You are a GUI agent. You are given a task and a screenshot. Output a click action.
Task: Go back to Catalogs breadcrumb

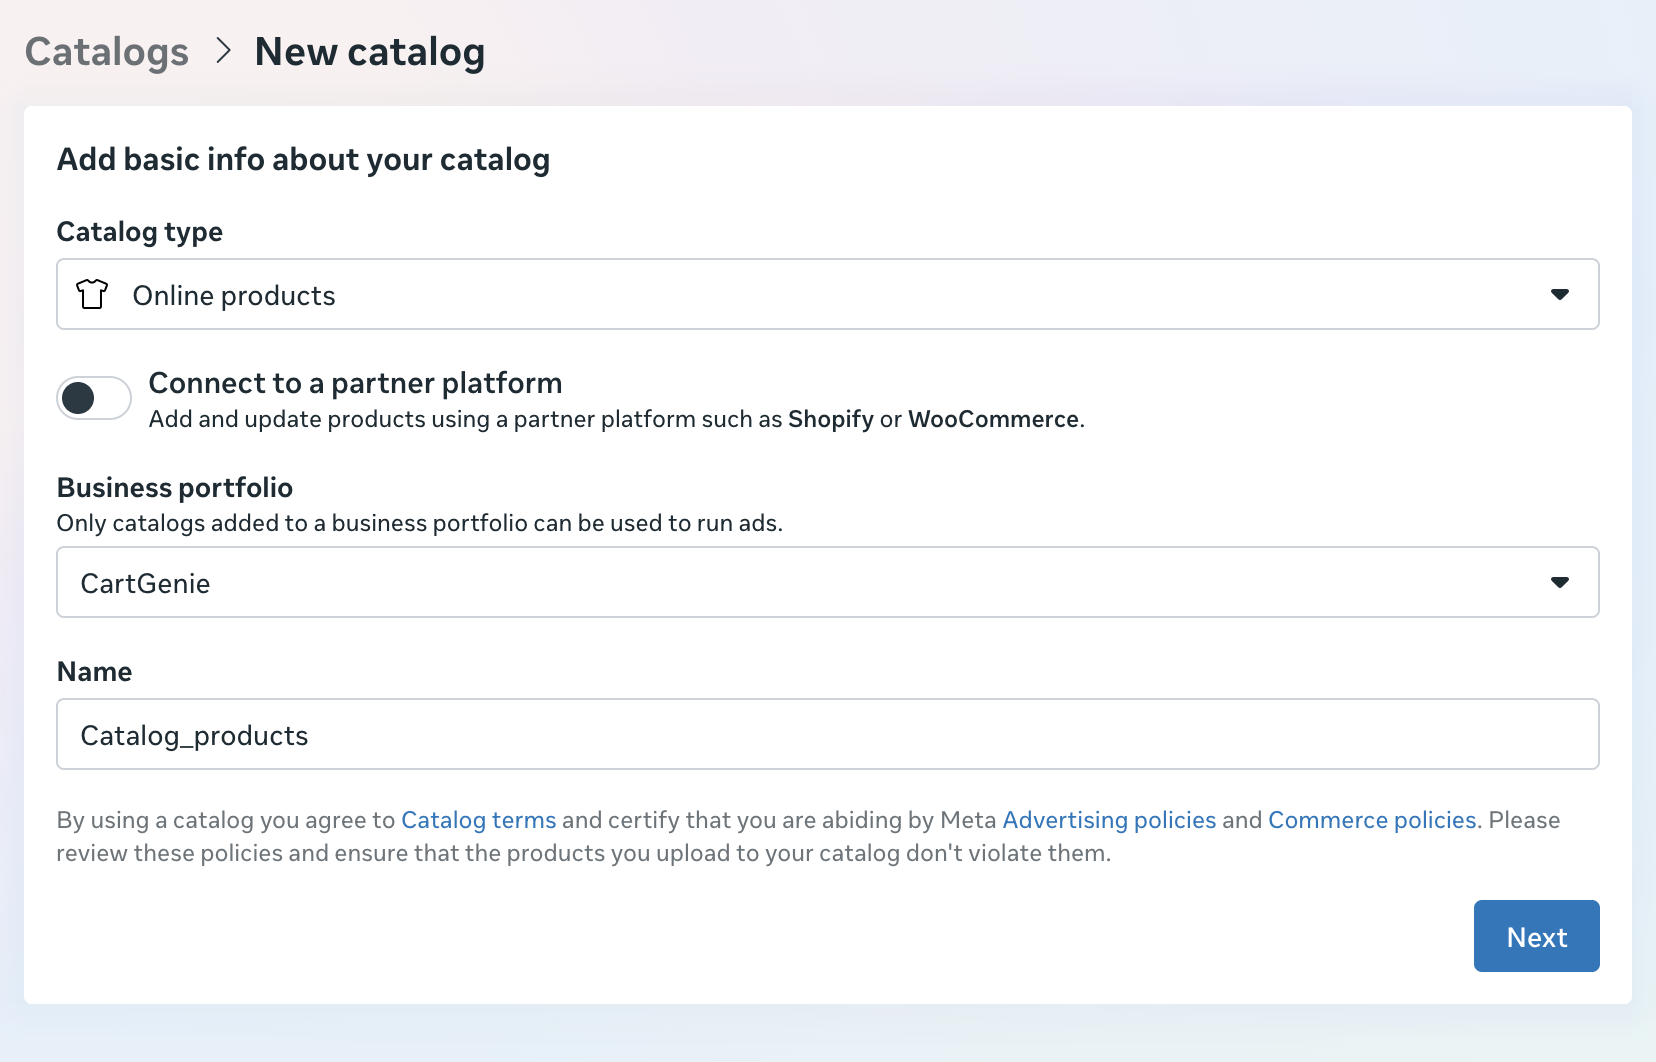point(107,52)
